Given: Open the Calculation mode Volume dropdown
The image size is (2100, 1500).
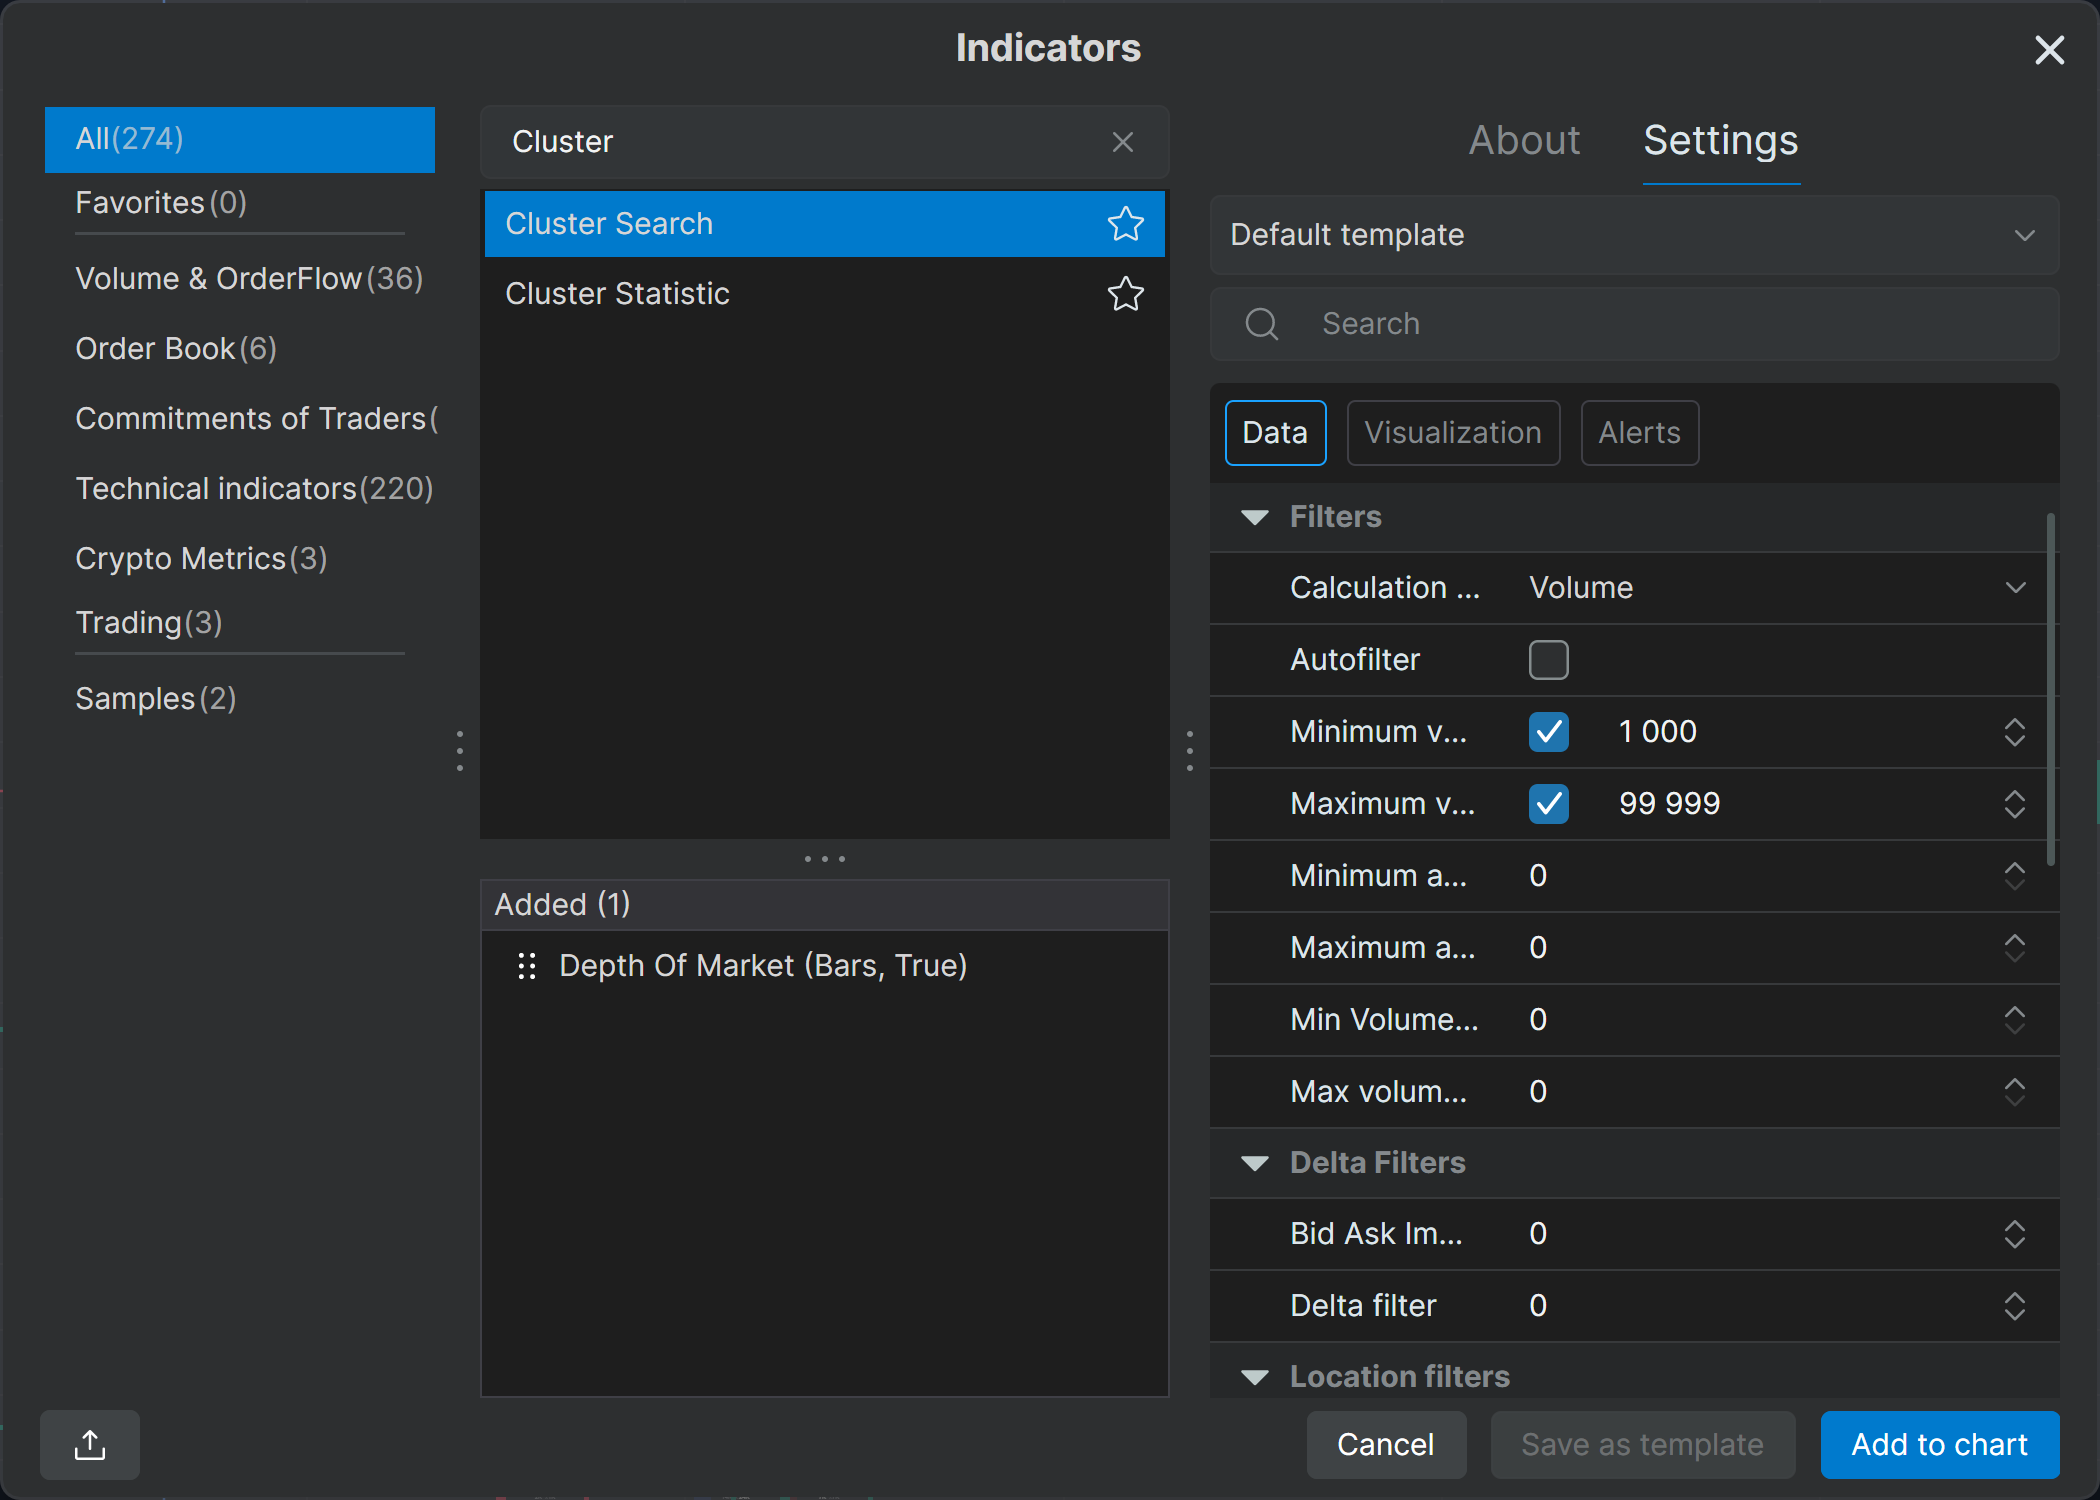Looking at the screenshot, I should point(1778,588).
